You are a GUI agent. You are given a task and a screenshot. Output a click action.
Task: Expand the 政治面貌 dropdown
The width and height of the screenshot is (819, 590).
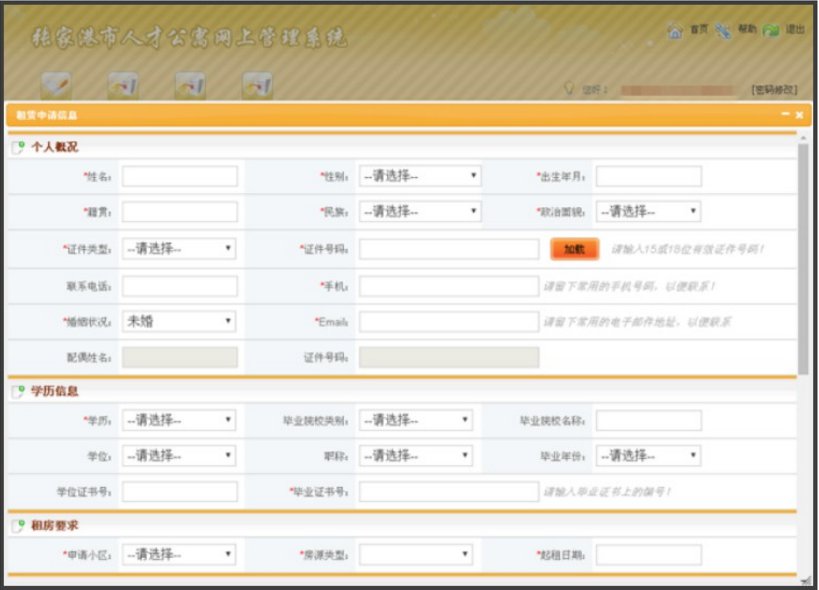click(648, 212)
